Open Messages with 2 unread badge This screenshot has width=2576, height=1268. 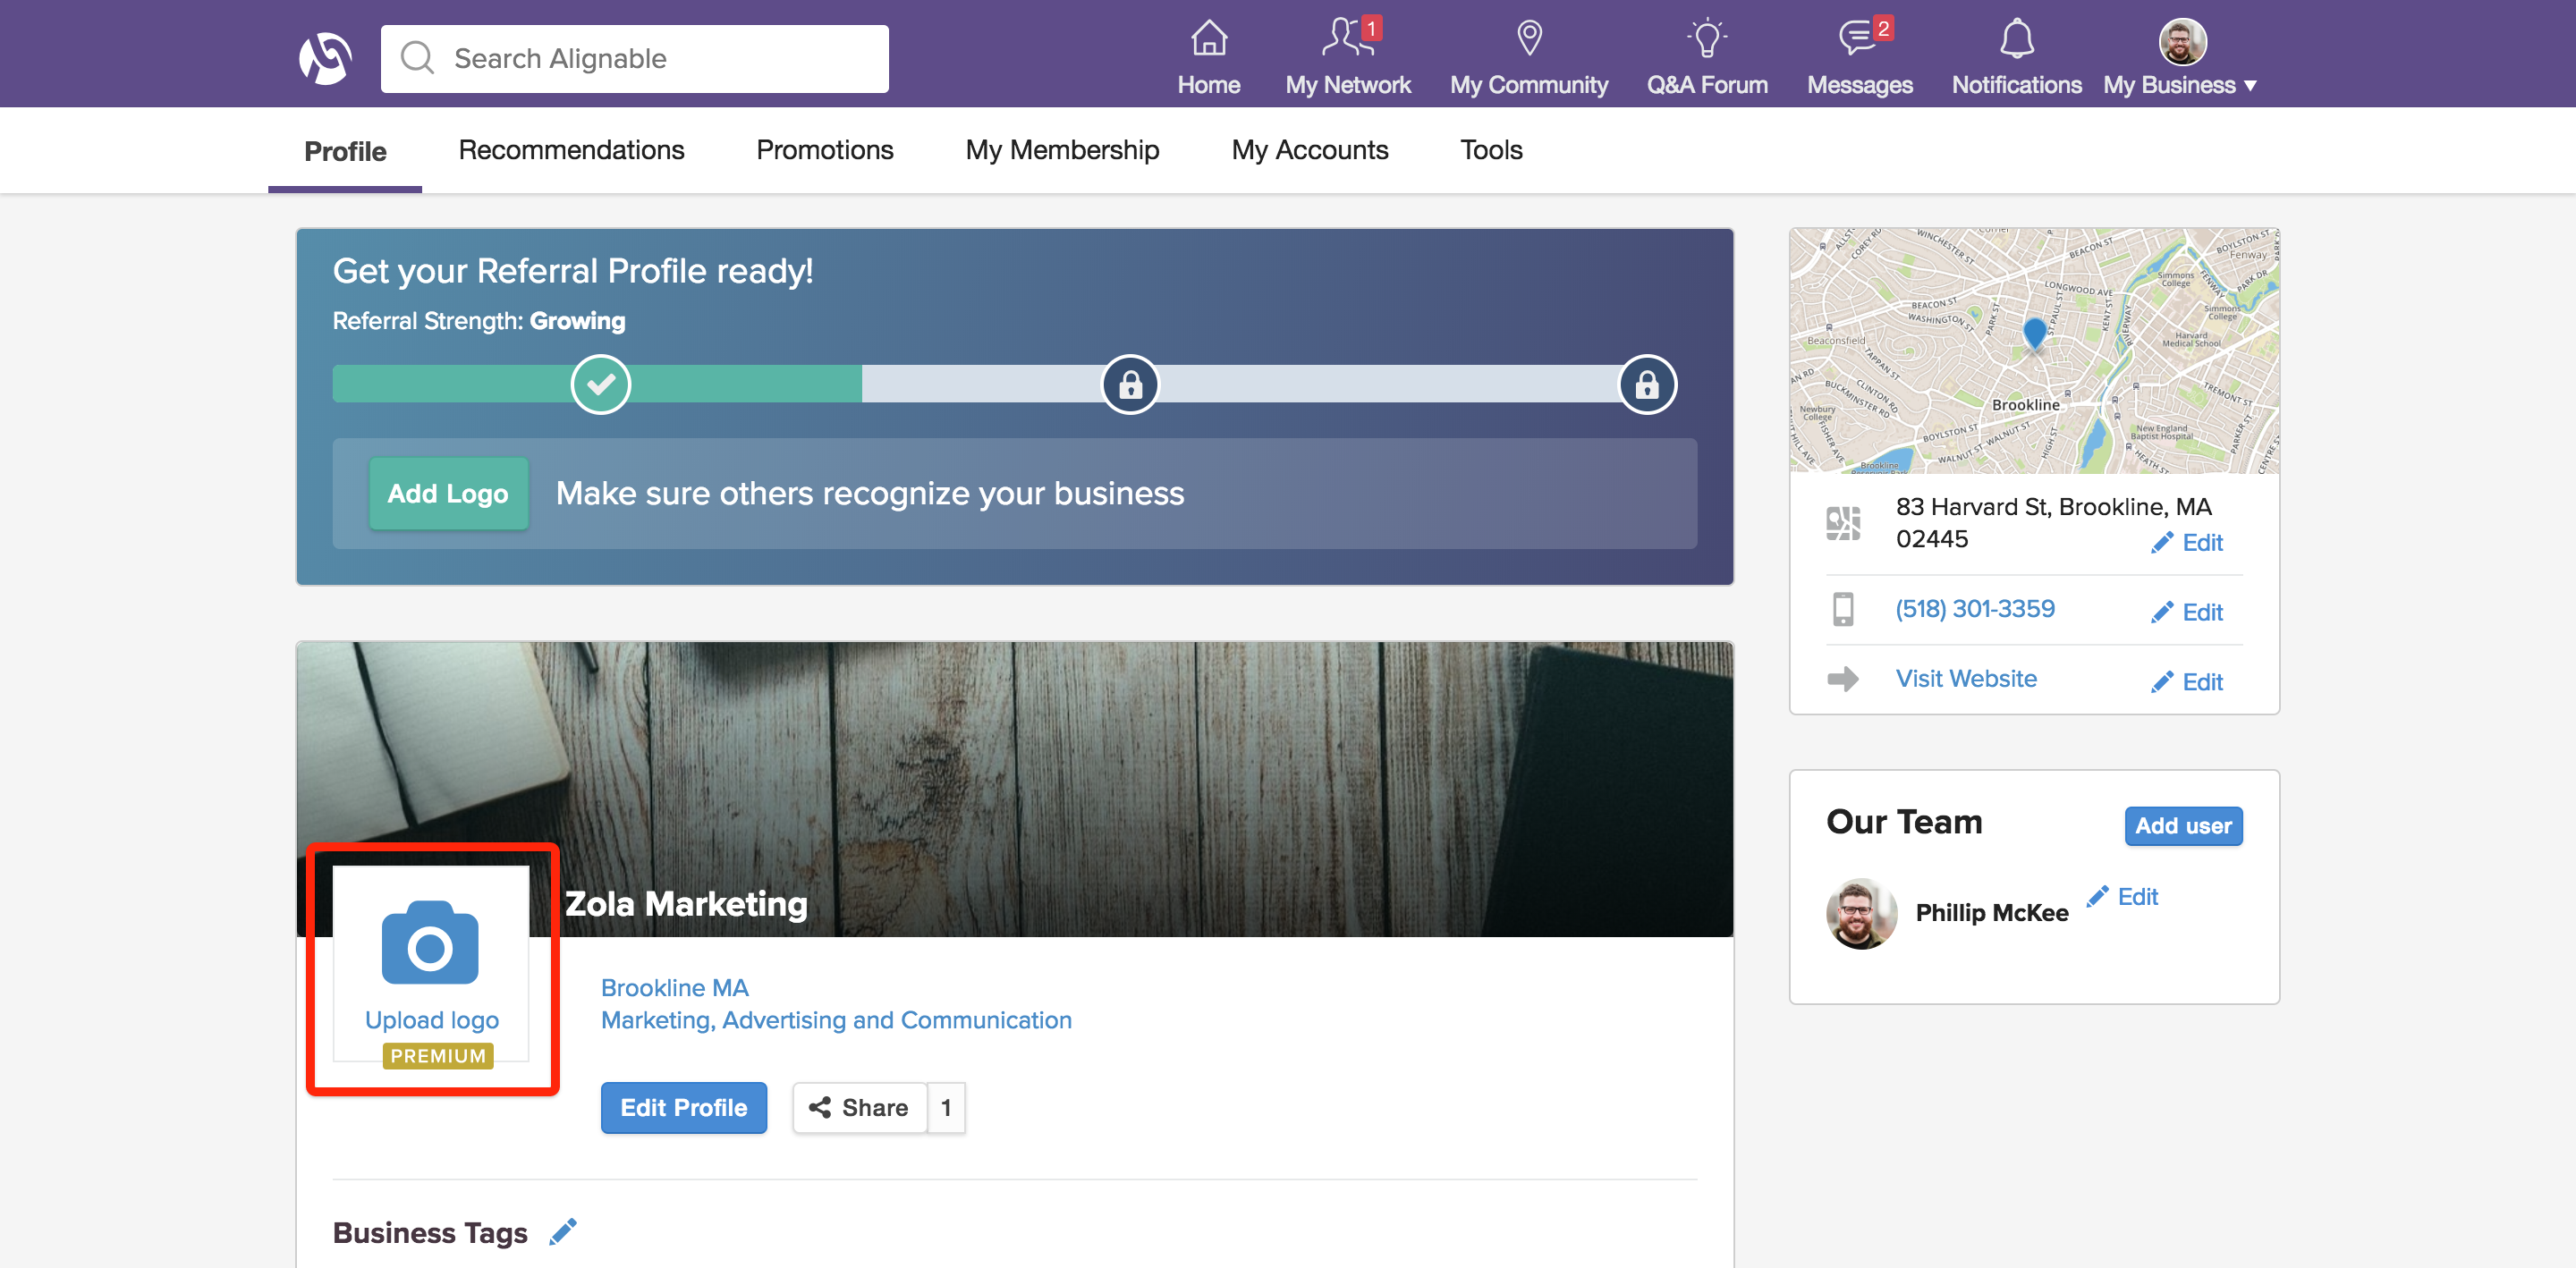[1859, 58]
